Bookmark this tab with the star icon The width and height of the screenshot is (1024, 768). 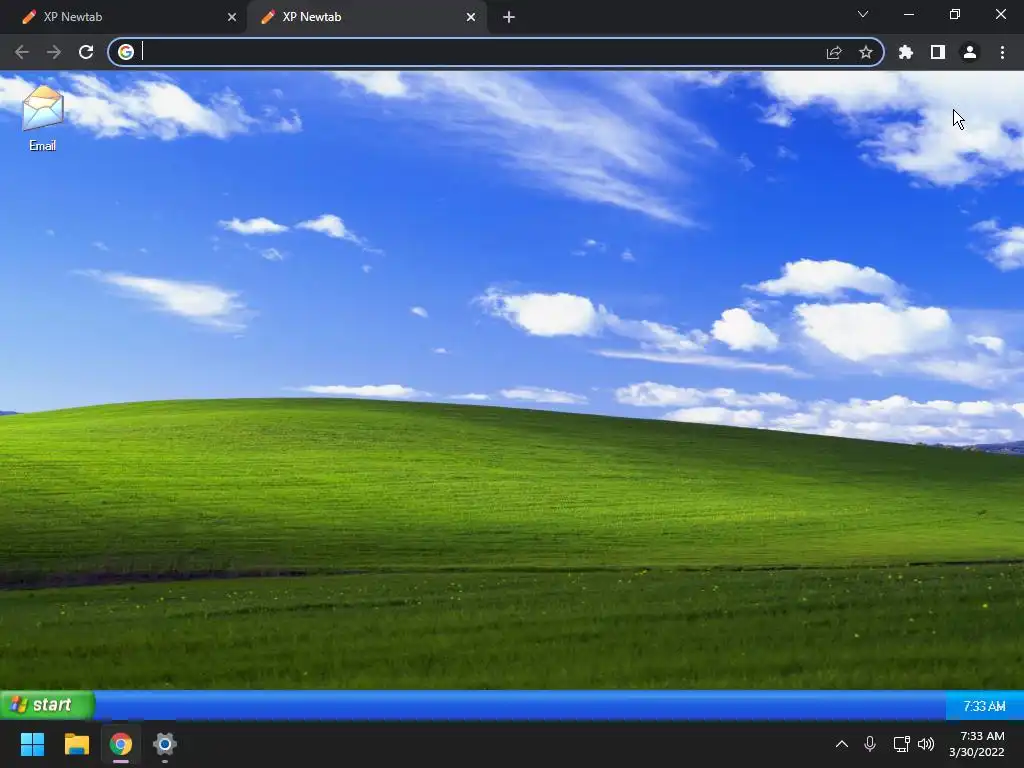(x=866, y=52)
